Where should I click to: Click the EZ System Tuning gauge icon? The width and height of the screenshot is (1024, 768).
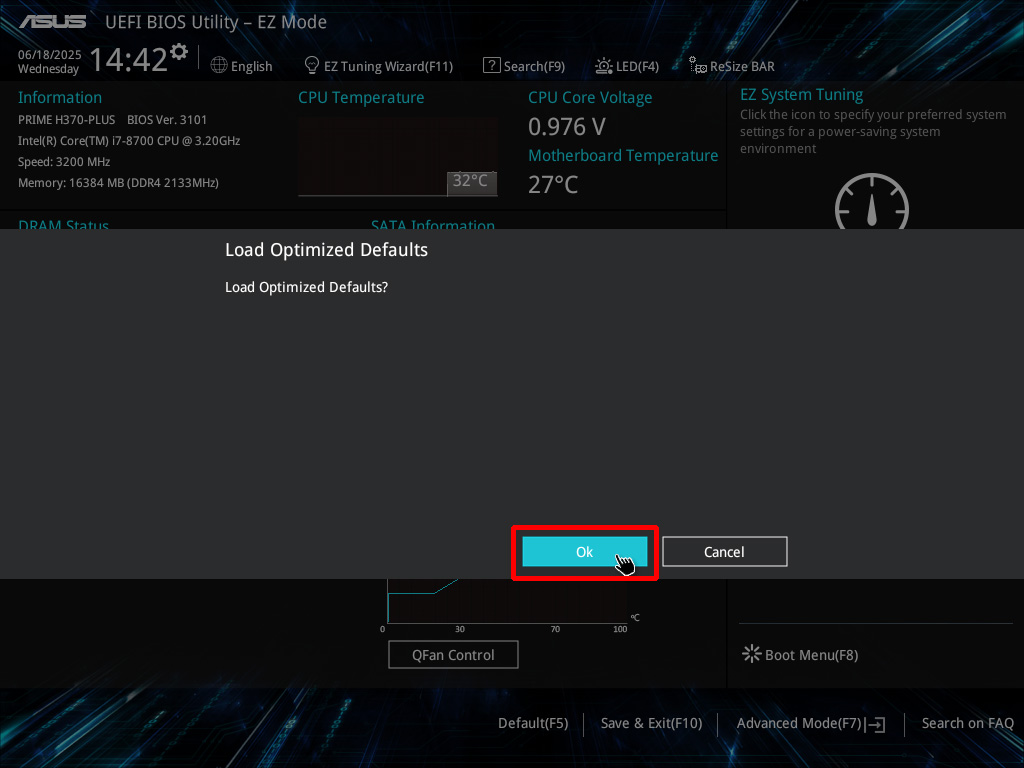pyautogui.click(x=872, y=201)
